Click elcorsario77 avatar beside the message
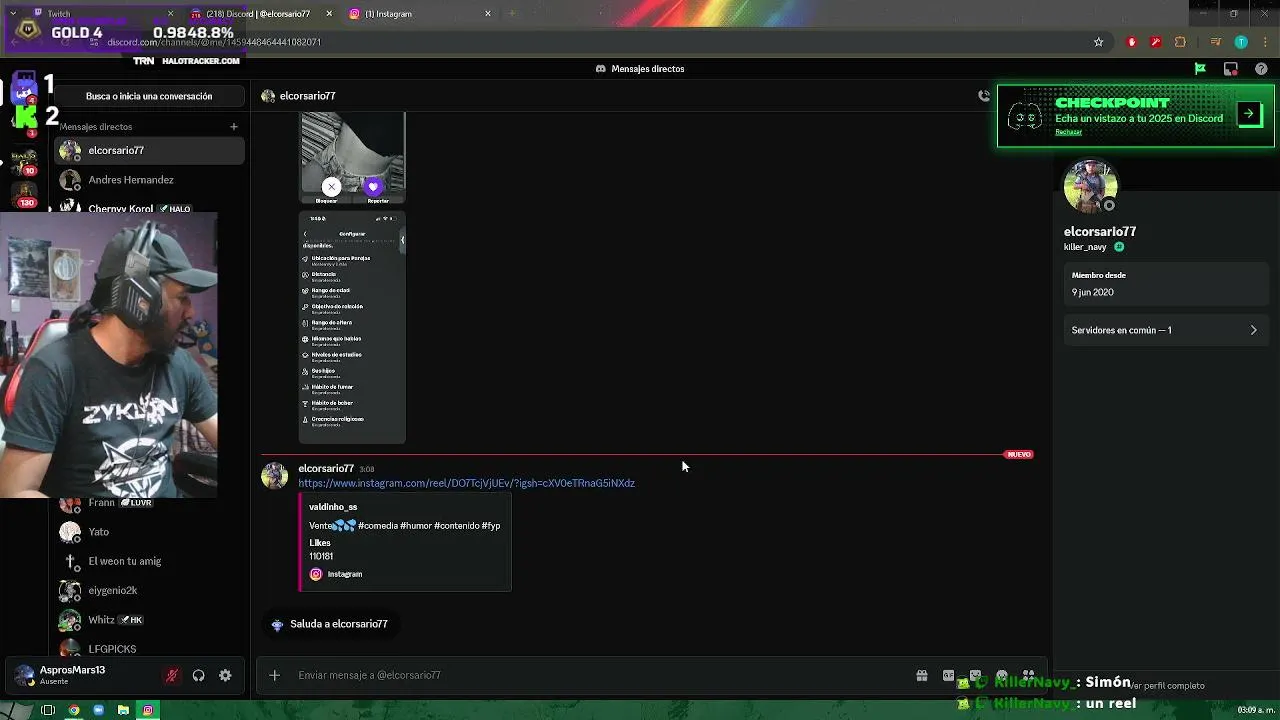The width and height of the screenshot is (1280, 720). pyautogui.click(x=275, y=476)
